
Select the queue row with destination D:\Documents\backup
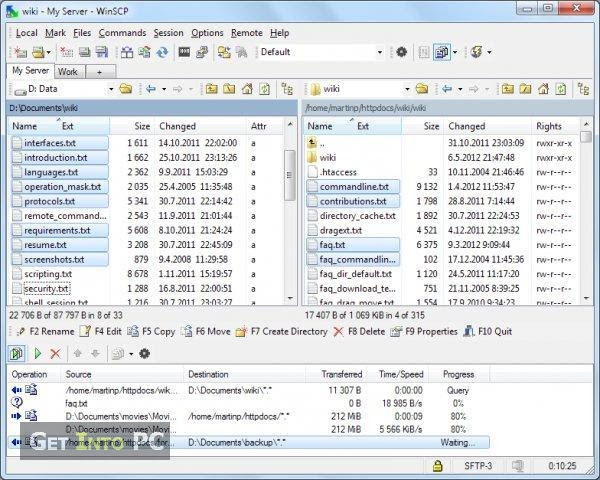(x=249, y=442)
